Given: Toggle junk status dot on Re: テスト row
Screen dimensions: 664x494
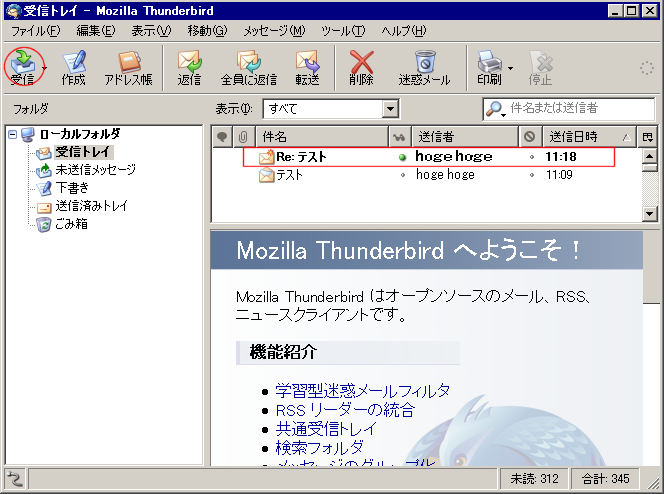Looking at the screenshot, I should [x=532, y=157].
